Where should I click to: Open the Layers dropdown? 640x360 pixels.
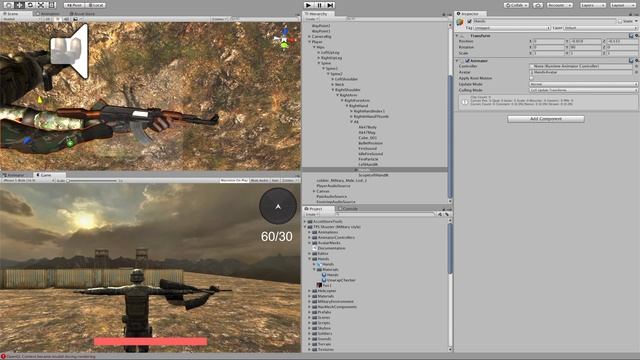(592, 5)
